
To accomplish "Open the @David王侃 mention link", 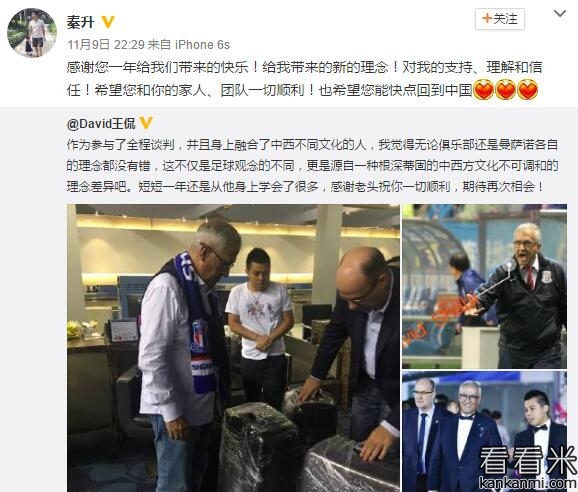I will (x=101, y=123).
